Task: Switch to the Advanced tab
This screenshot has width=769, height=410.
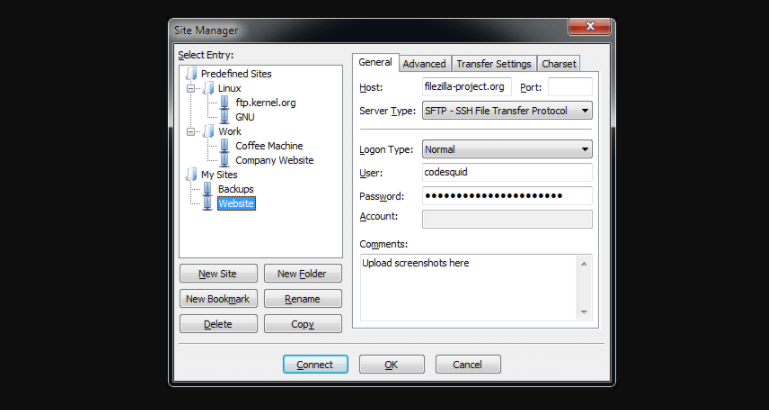Action: (x=424, y=64)
